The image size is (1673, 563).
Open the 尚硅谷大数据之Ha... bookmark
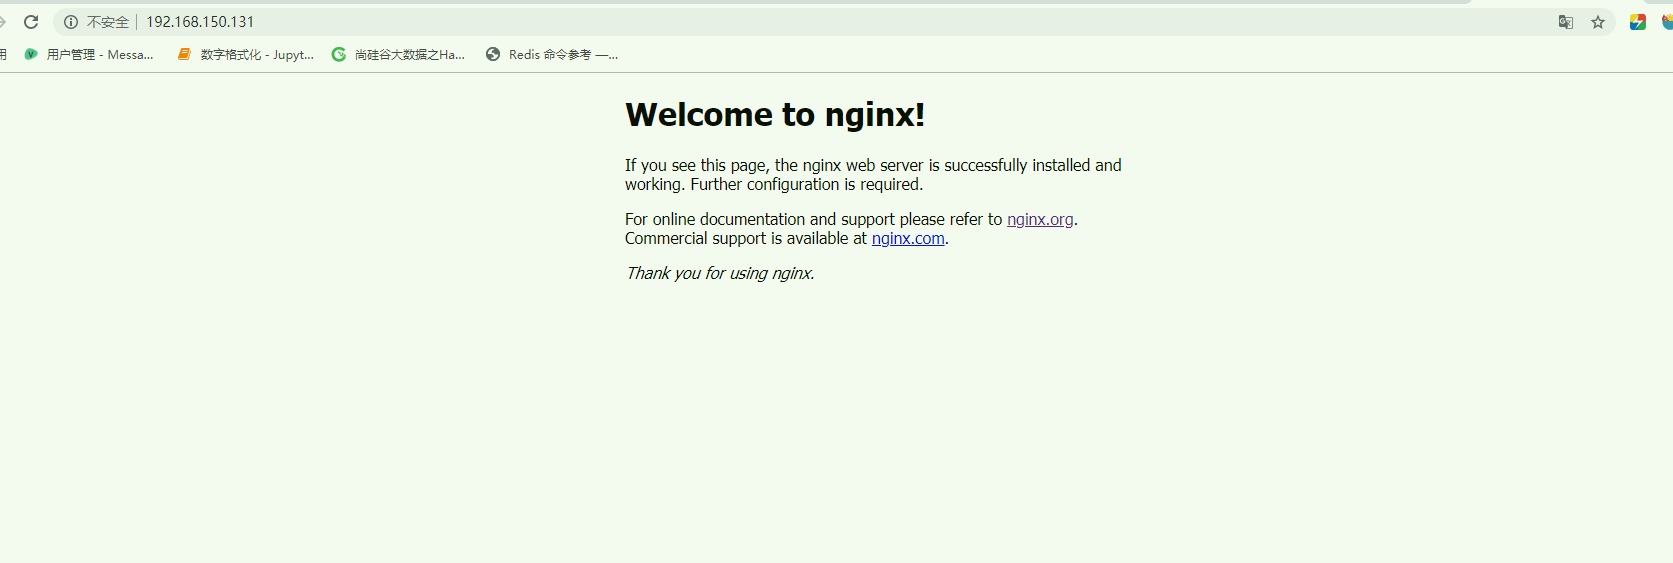[399, 55]
